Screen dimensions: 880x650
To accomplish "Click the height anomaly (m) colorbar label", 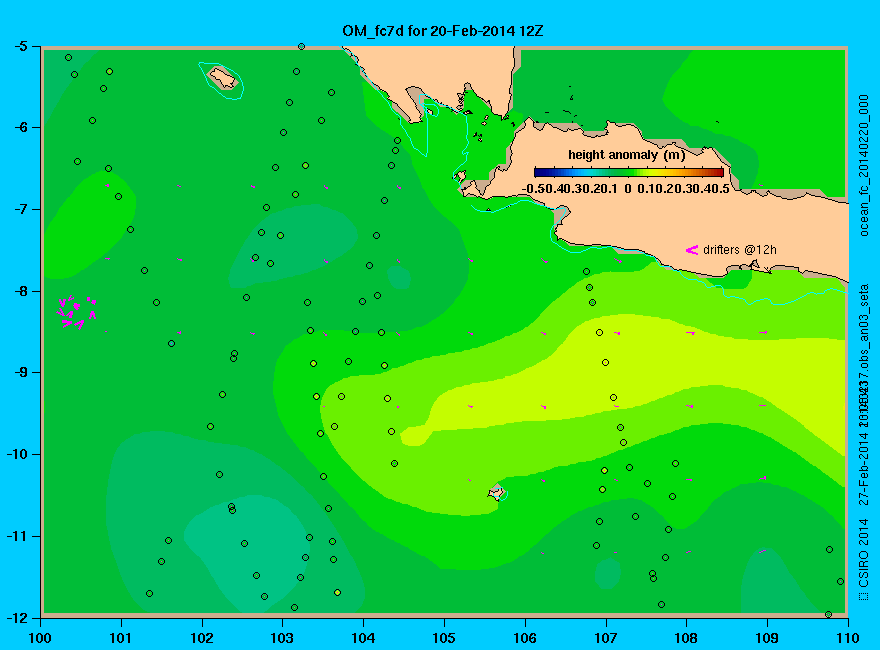I will pos(626,155).
